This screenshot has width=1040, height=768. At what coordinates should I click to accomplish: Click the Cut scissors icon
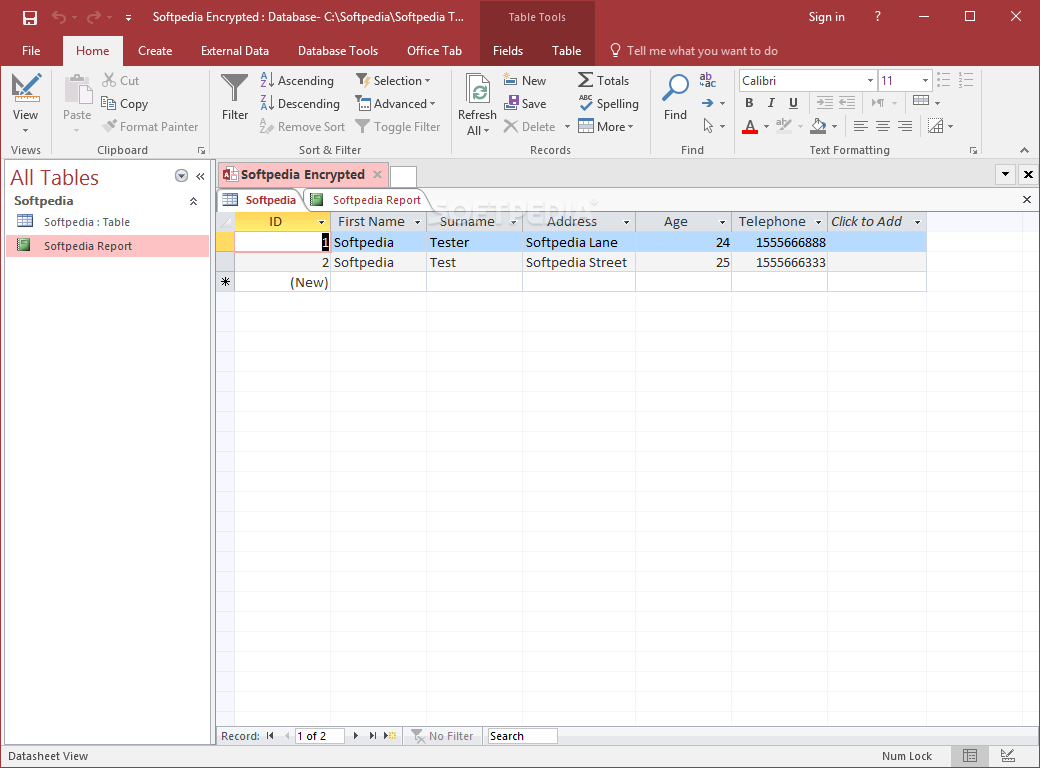pos(109,80)
